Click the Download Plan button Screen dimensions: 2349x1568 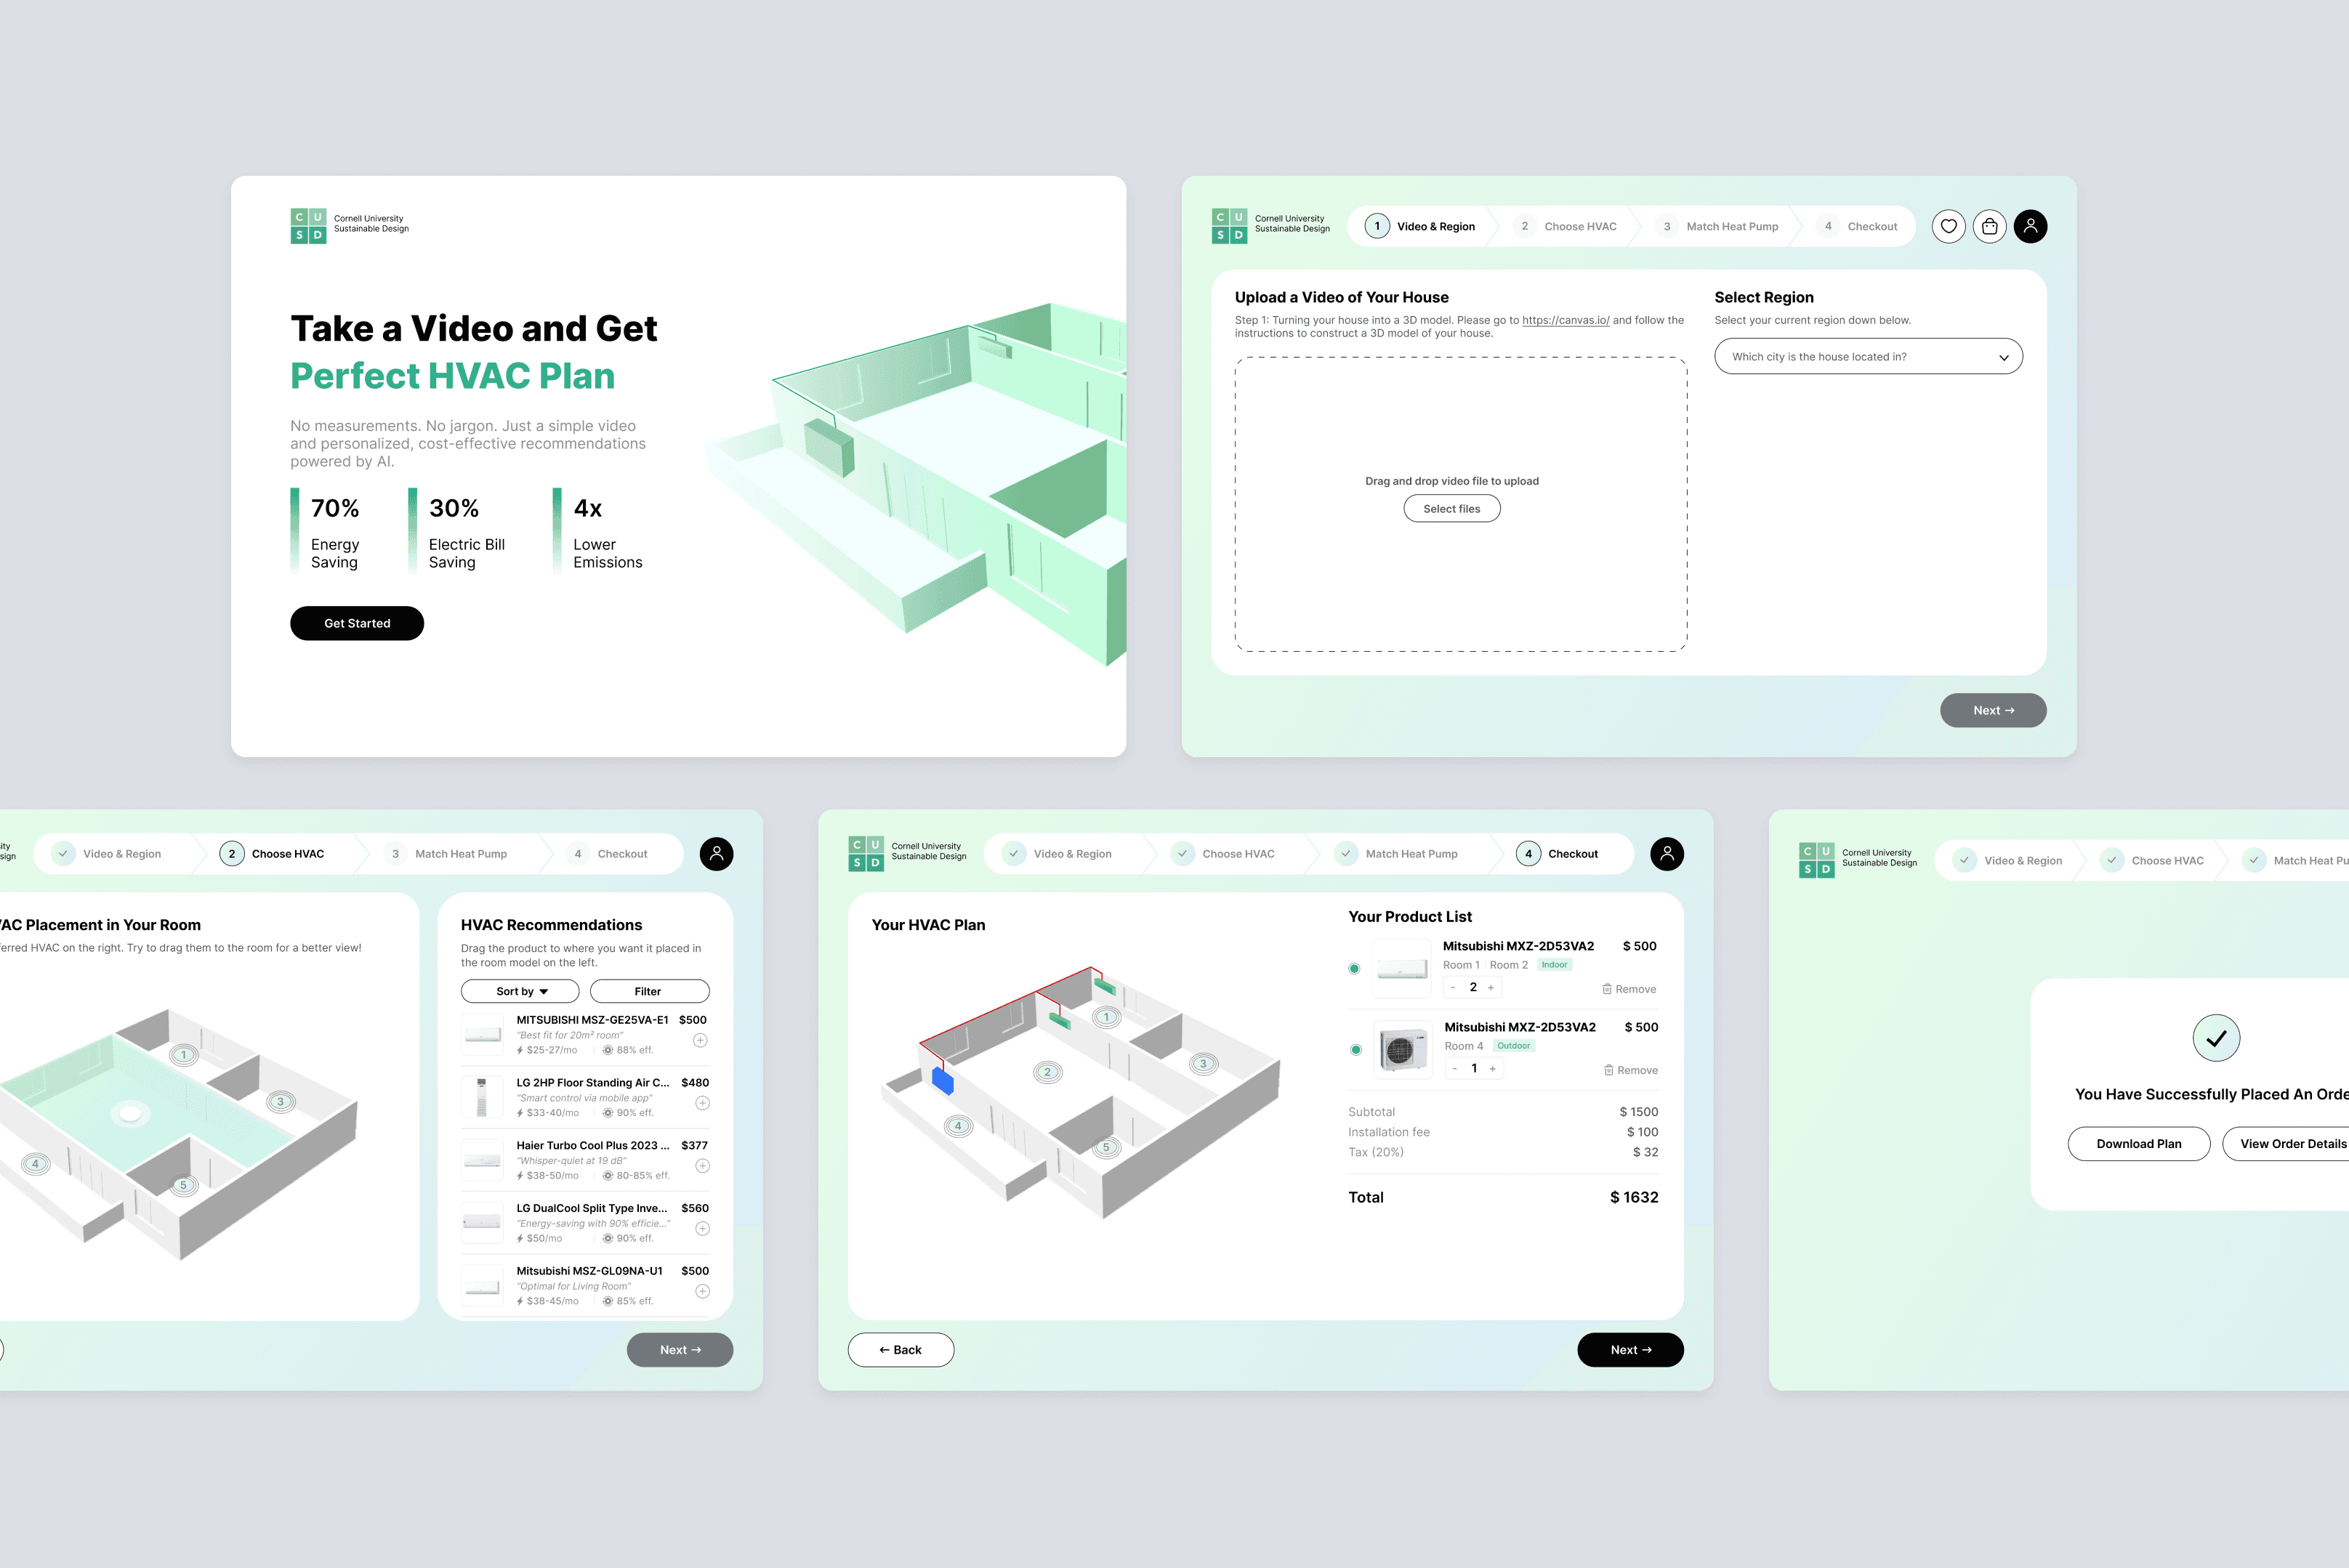coord(2138,1144)
